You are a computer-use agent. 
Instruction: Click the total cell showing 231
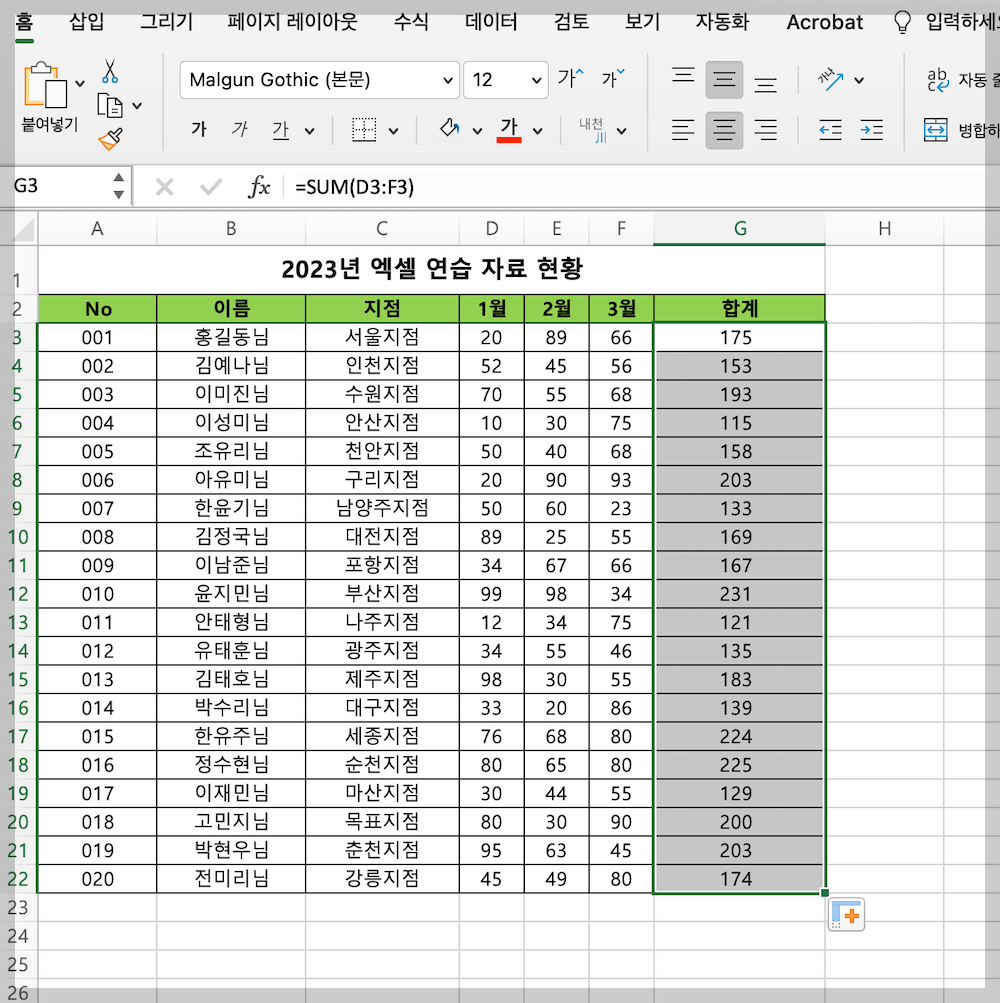point(740,594)
